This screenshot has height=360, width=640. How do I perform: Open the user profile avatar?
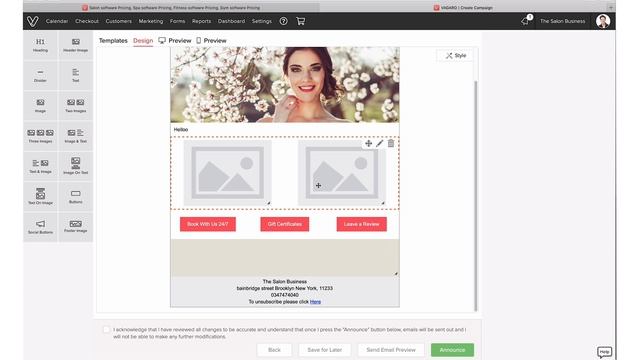603,21
